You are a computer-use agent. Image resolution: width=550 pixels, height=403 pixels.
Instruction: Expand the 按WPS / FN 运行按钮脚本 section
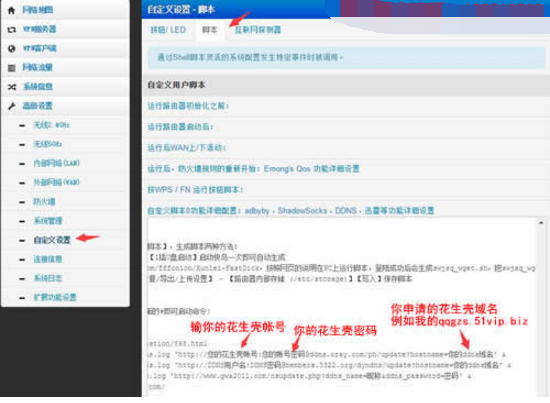(195, 190)
